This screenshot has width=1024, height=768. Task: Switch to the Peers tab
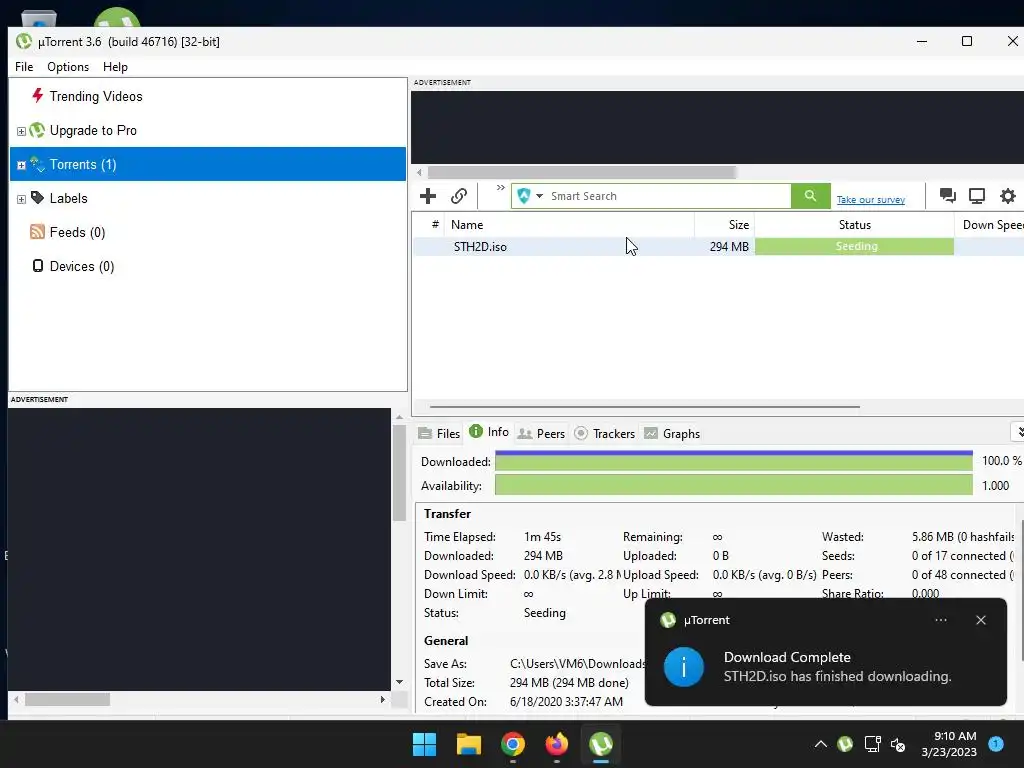(541, 433)
